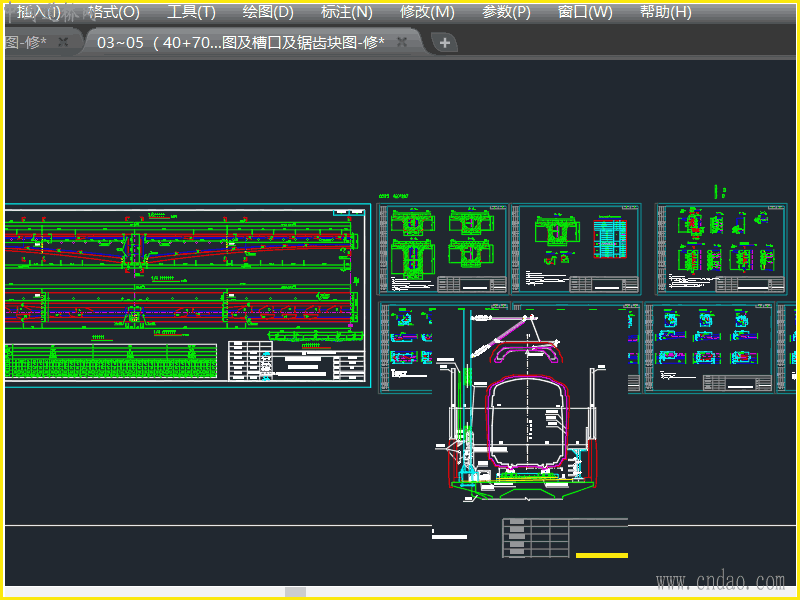The width and height of the screenshot is (800, 600).
Task: Click the plus icon for new tab
Action: click(445, 42)
